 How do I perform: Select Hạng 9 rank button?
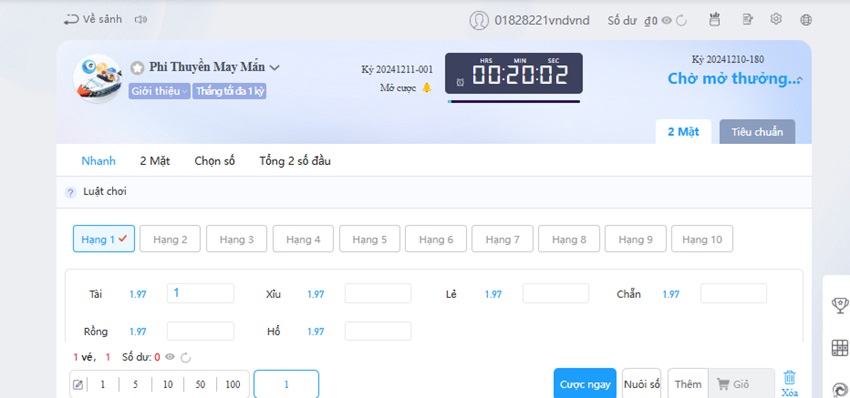[x=635, y=239]
